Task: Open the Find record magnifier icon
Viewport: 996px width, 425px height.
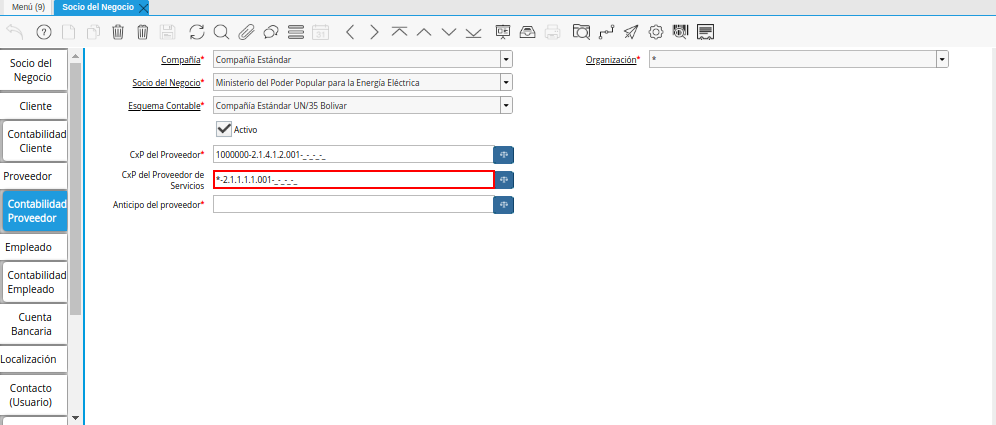Action: click(221, 32)
